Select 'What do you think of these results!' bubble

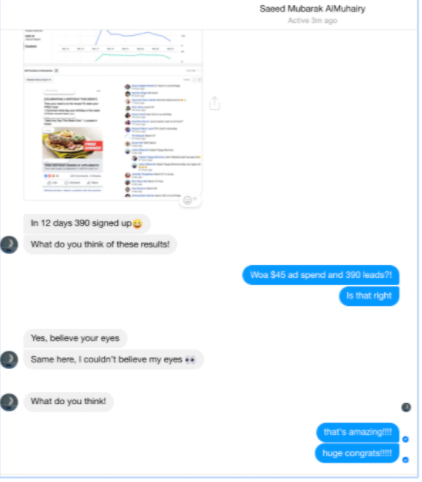100,244
